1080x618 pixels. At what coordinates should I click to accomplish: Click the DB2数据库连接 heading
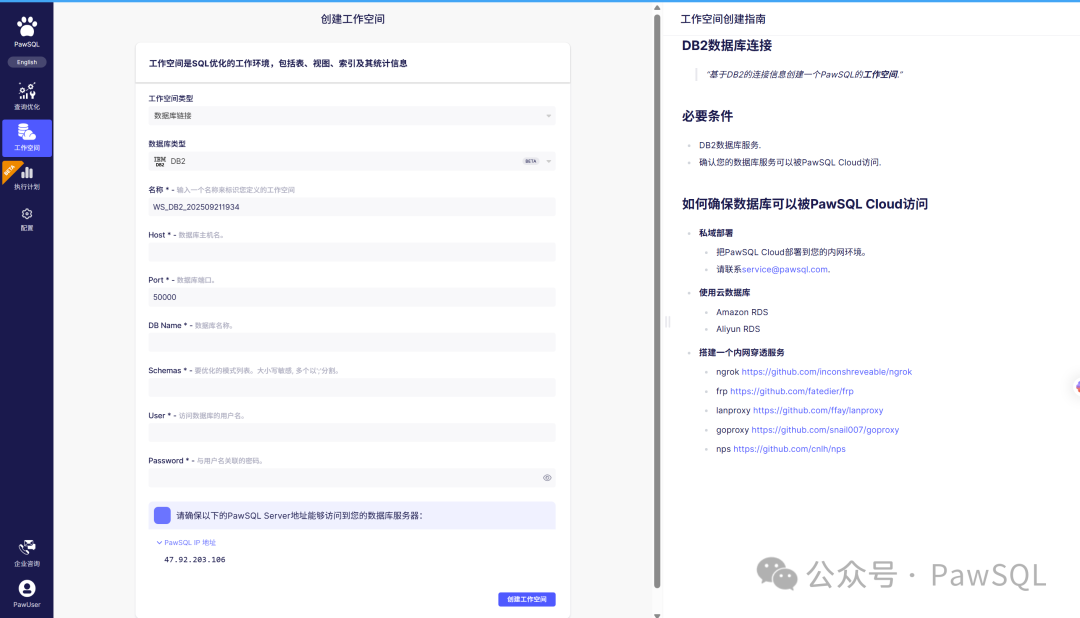click(727, 45)
